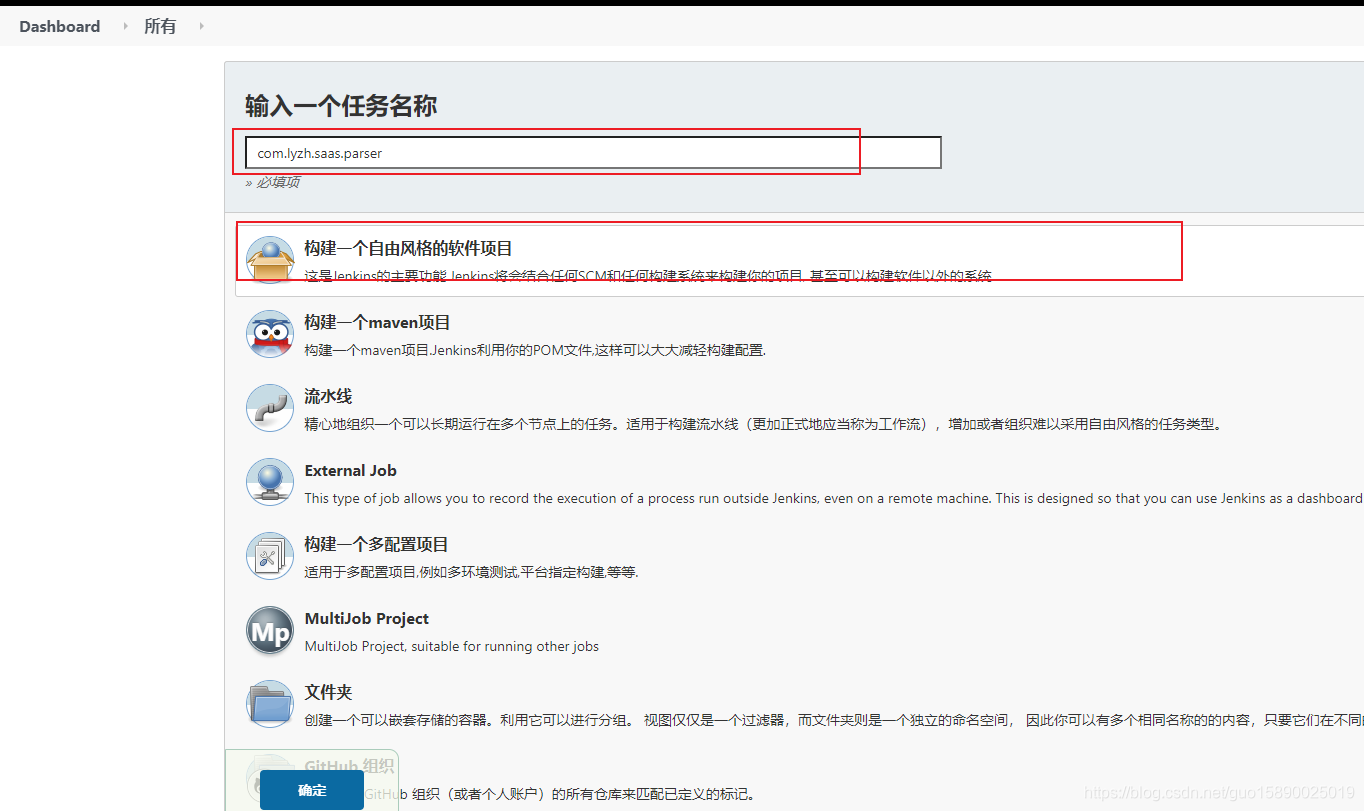The width and height of the screenshot is (1364, 811).
Task: Focus the task name input field
Action: [x=593, y=153]
